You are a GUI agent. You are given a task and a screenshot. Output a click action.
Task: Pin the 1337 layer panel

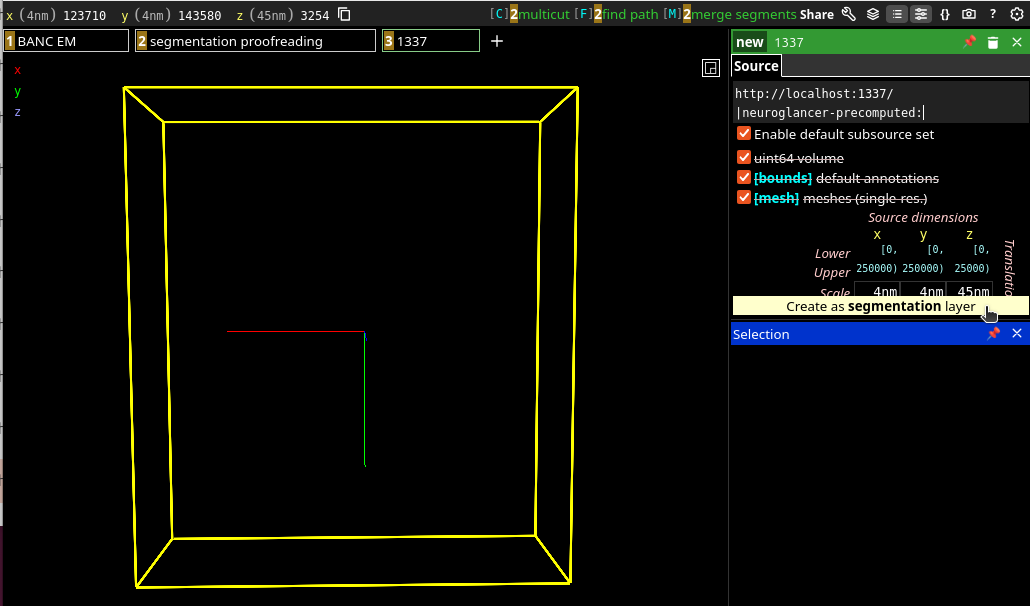[970, 42]
